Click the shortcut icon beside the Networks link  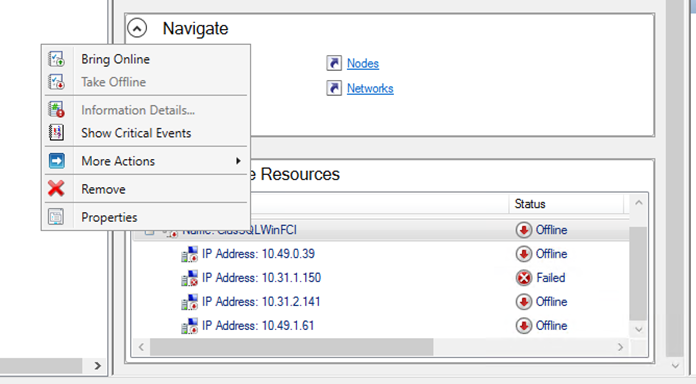click(334, 88)
